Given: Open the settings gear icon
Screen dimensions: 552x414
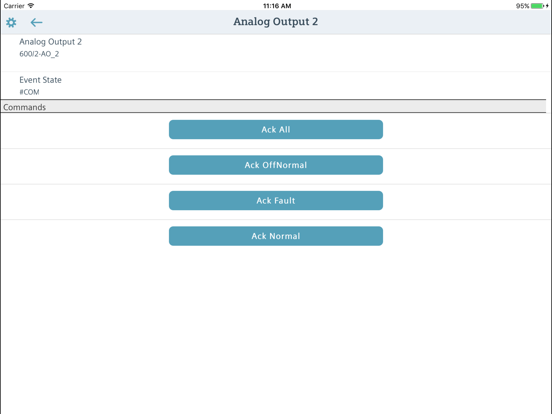Looking at the screenshot, I should (11, 23).
